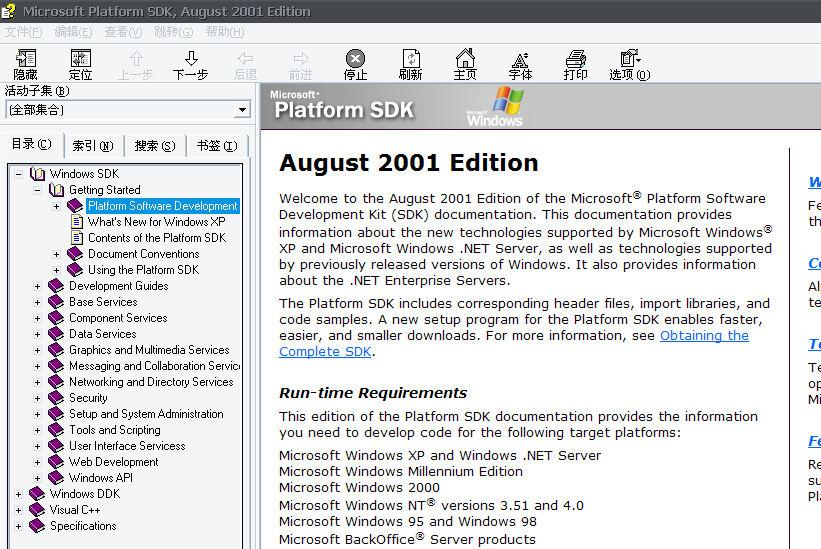Switch to the 目录(C) contents tab
This screenshot has width=821, height=549.
click(31, 144)
